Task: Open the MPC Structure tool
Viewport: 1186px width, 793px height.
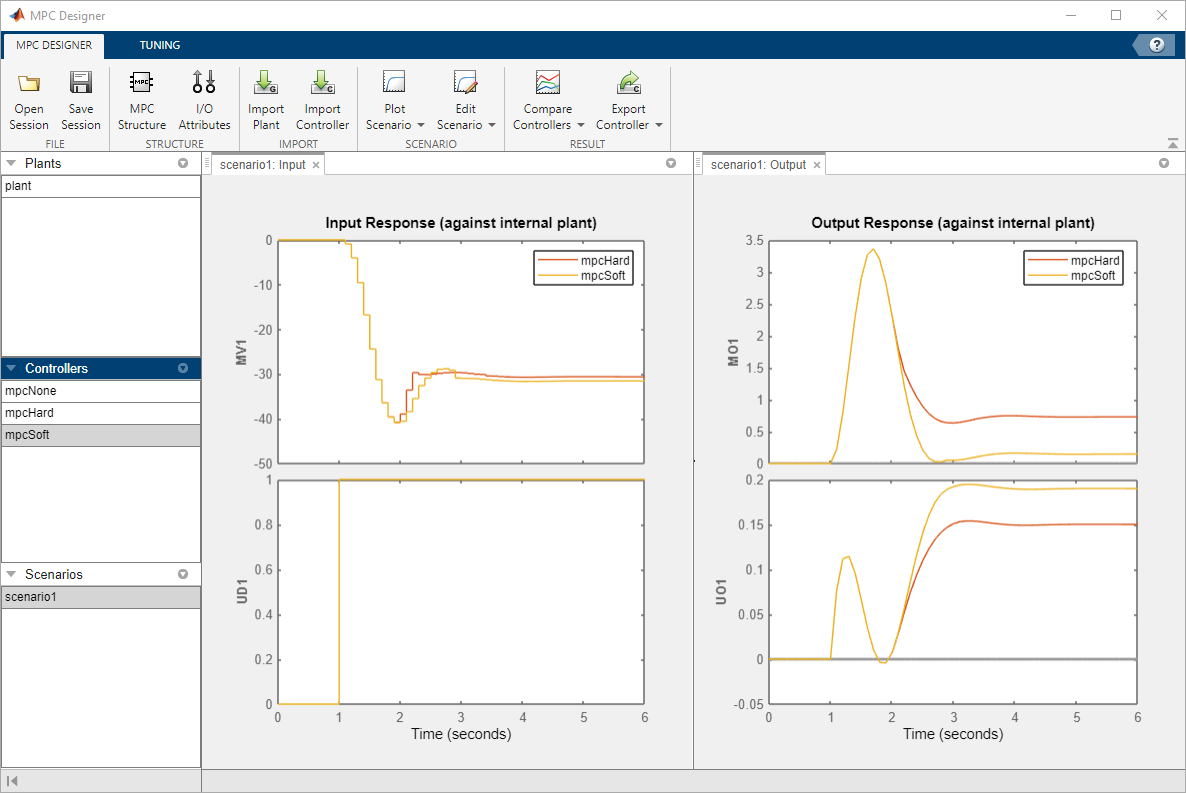Action: (x=142, y=84)
